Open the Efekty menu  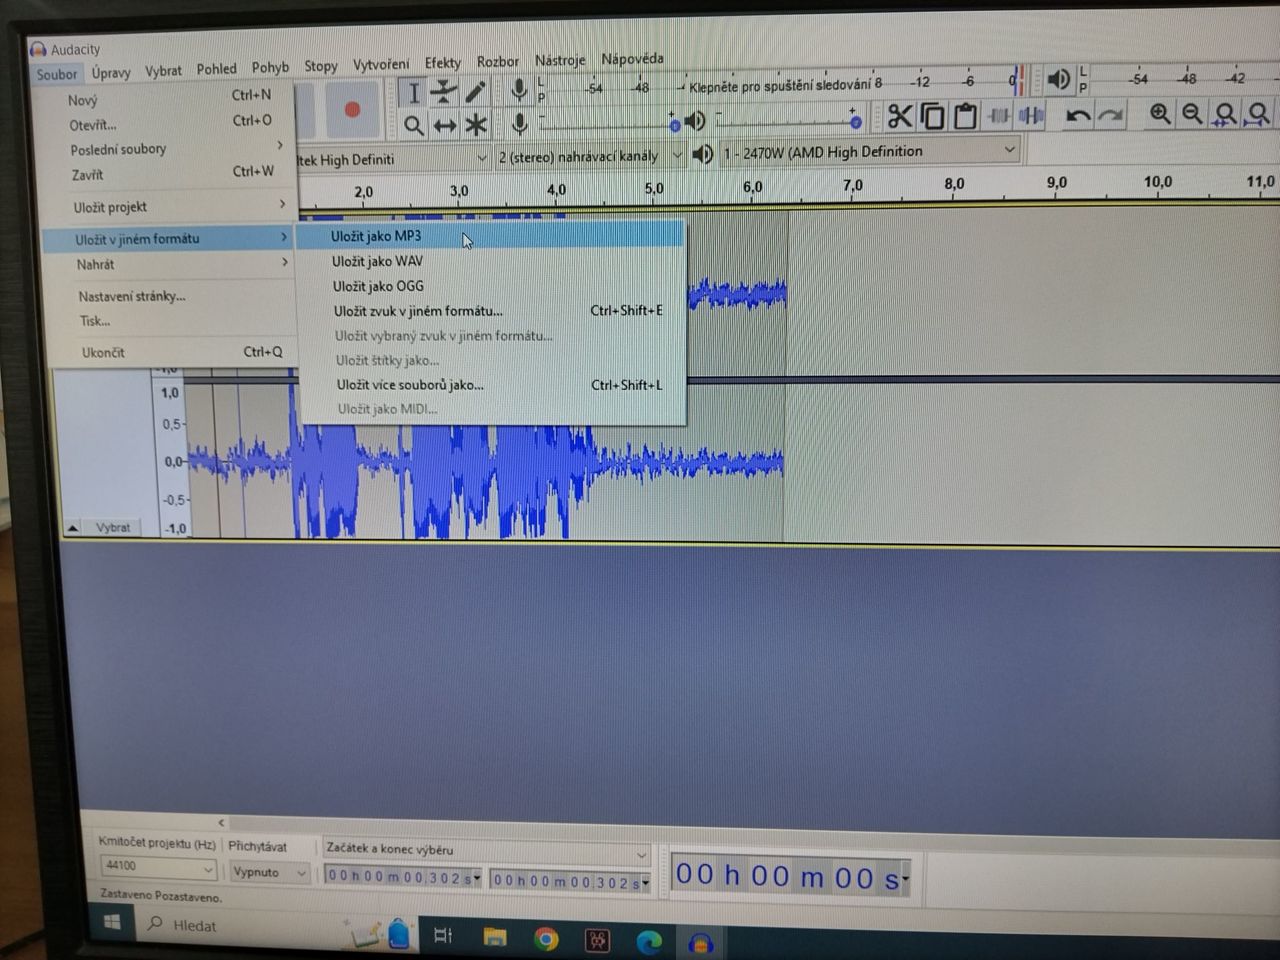(442, 63)
